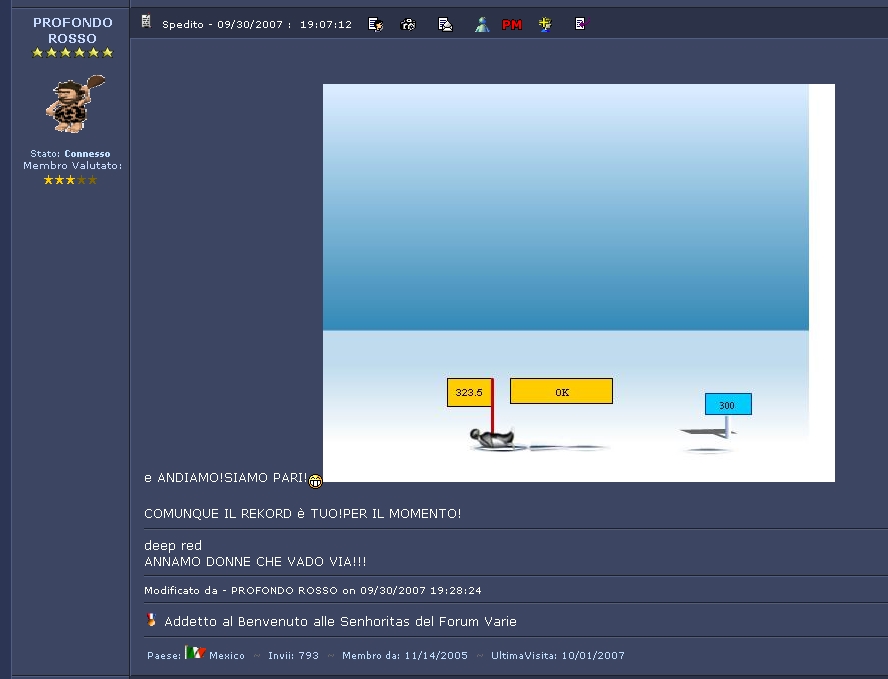Send a private message via PM icon
Viewport: 888px width, 679px height.
(x=512, y=24)
